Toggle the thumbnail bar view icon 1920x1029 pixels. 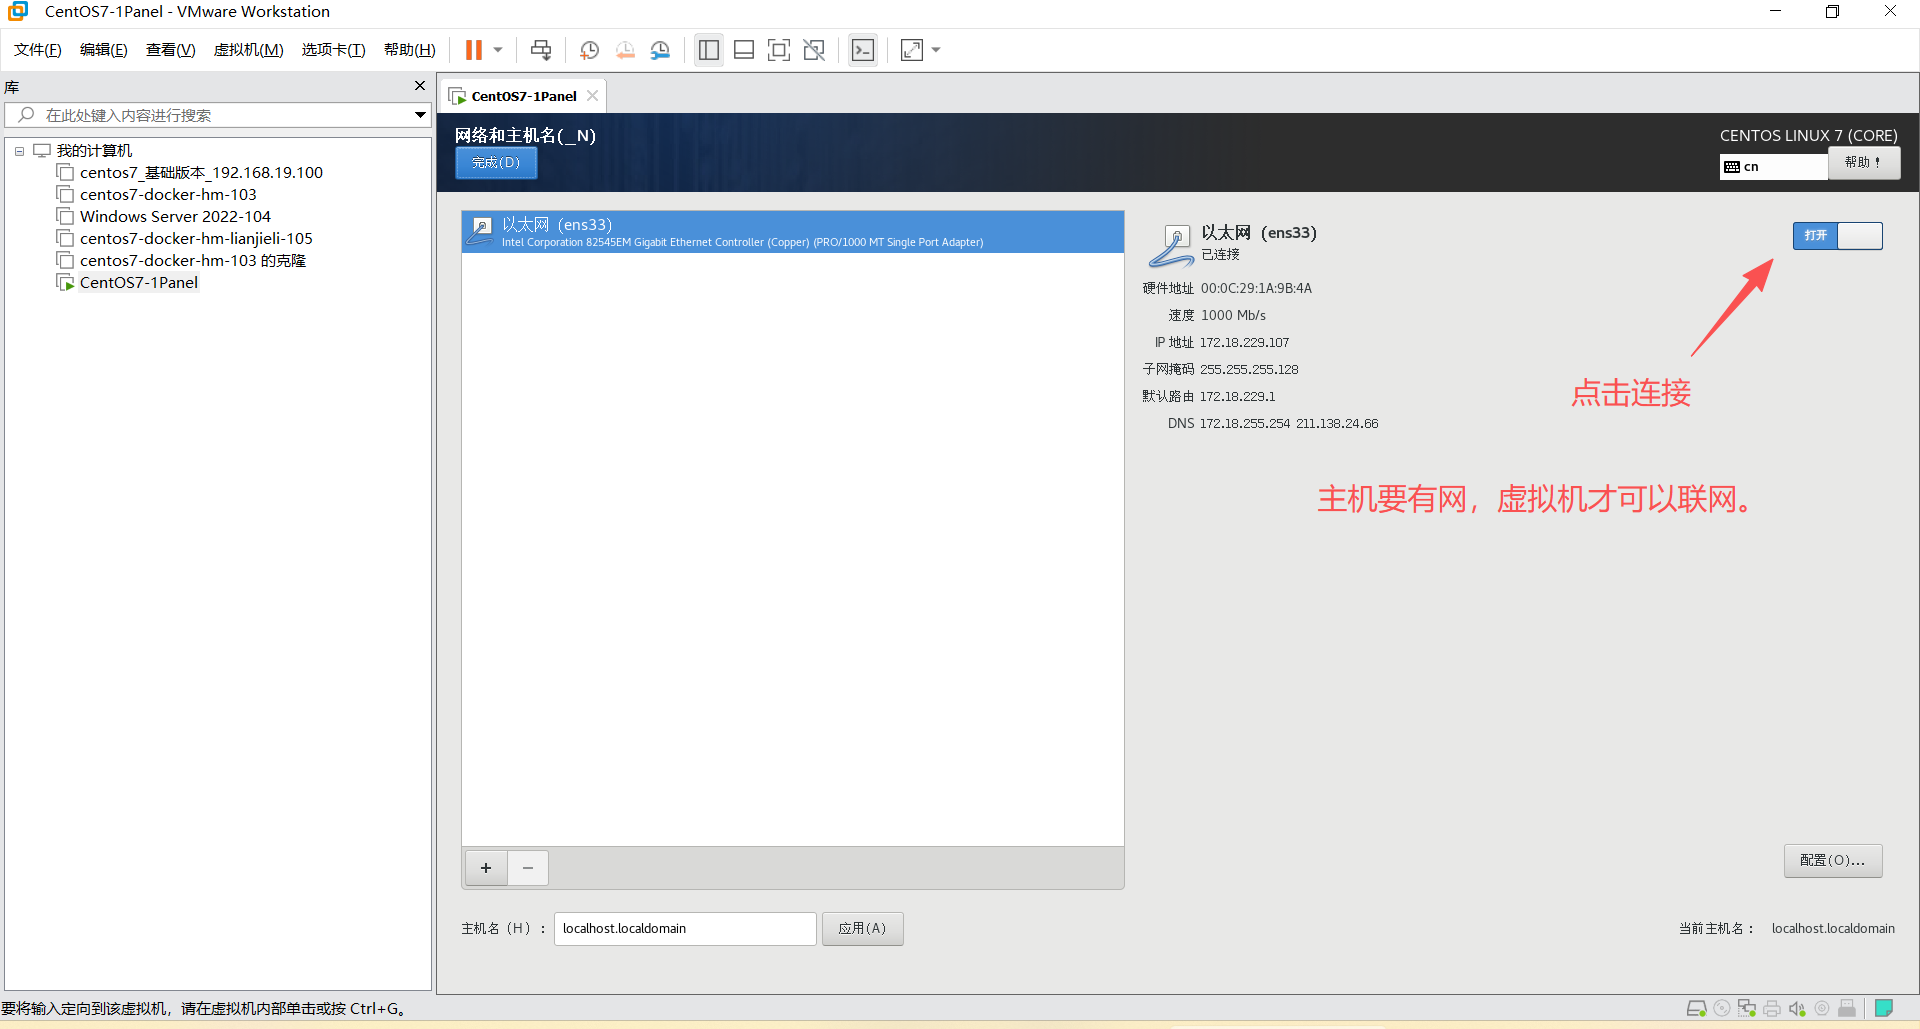click(744, 50)
